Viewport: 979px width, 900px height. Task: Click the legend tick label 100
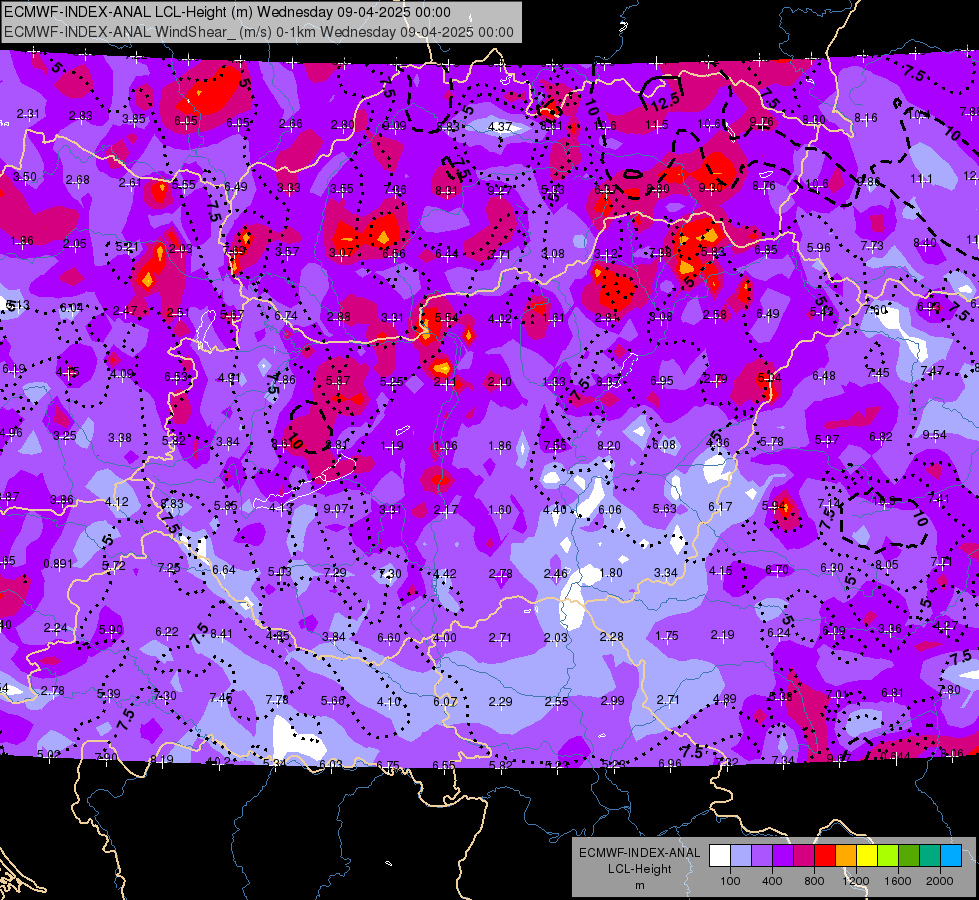730,881
